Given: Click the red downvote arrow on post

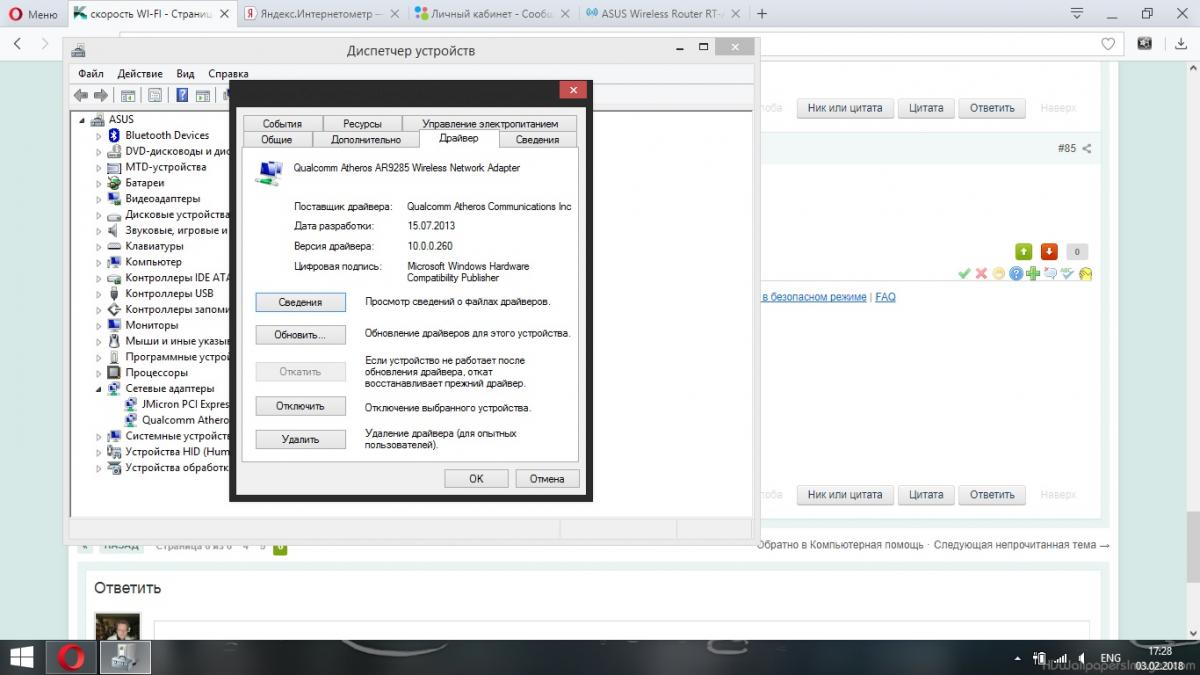Looking at the screenshot, I should pos(1049,251).
